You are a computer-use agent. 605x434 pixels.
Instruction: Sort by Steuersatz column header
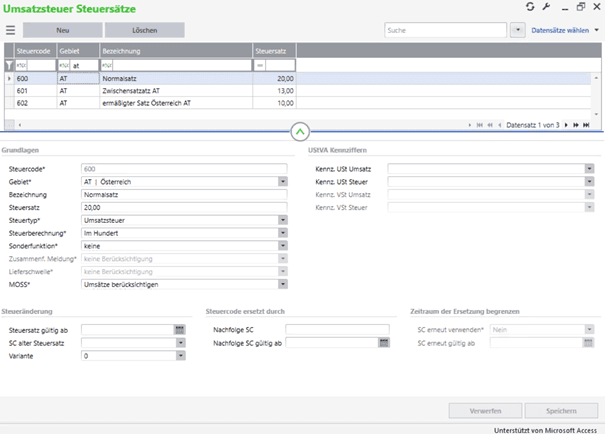[274, 51]
